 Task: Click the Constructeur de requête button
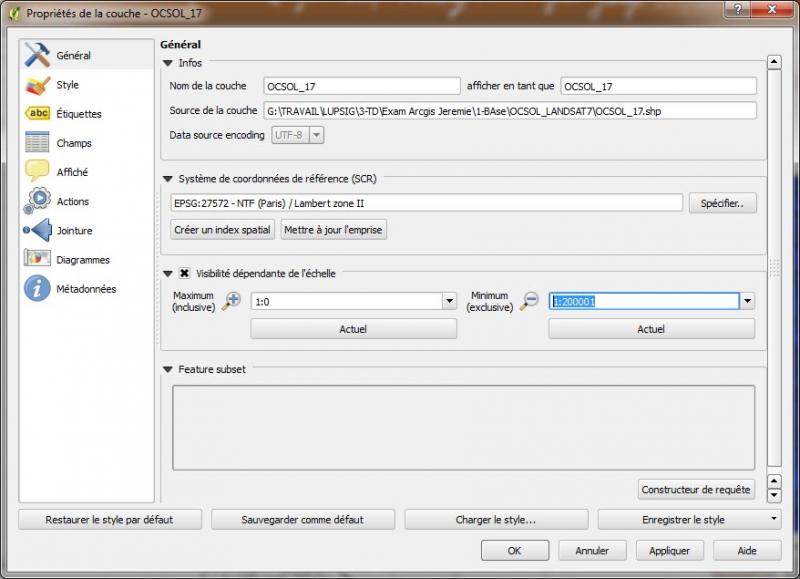point(696,489)
